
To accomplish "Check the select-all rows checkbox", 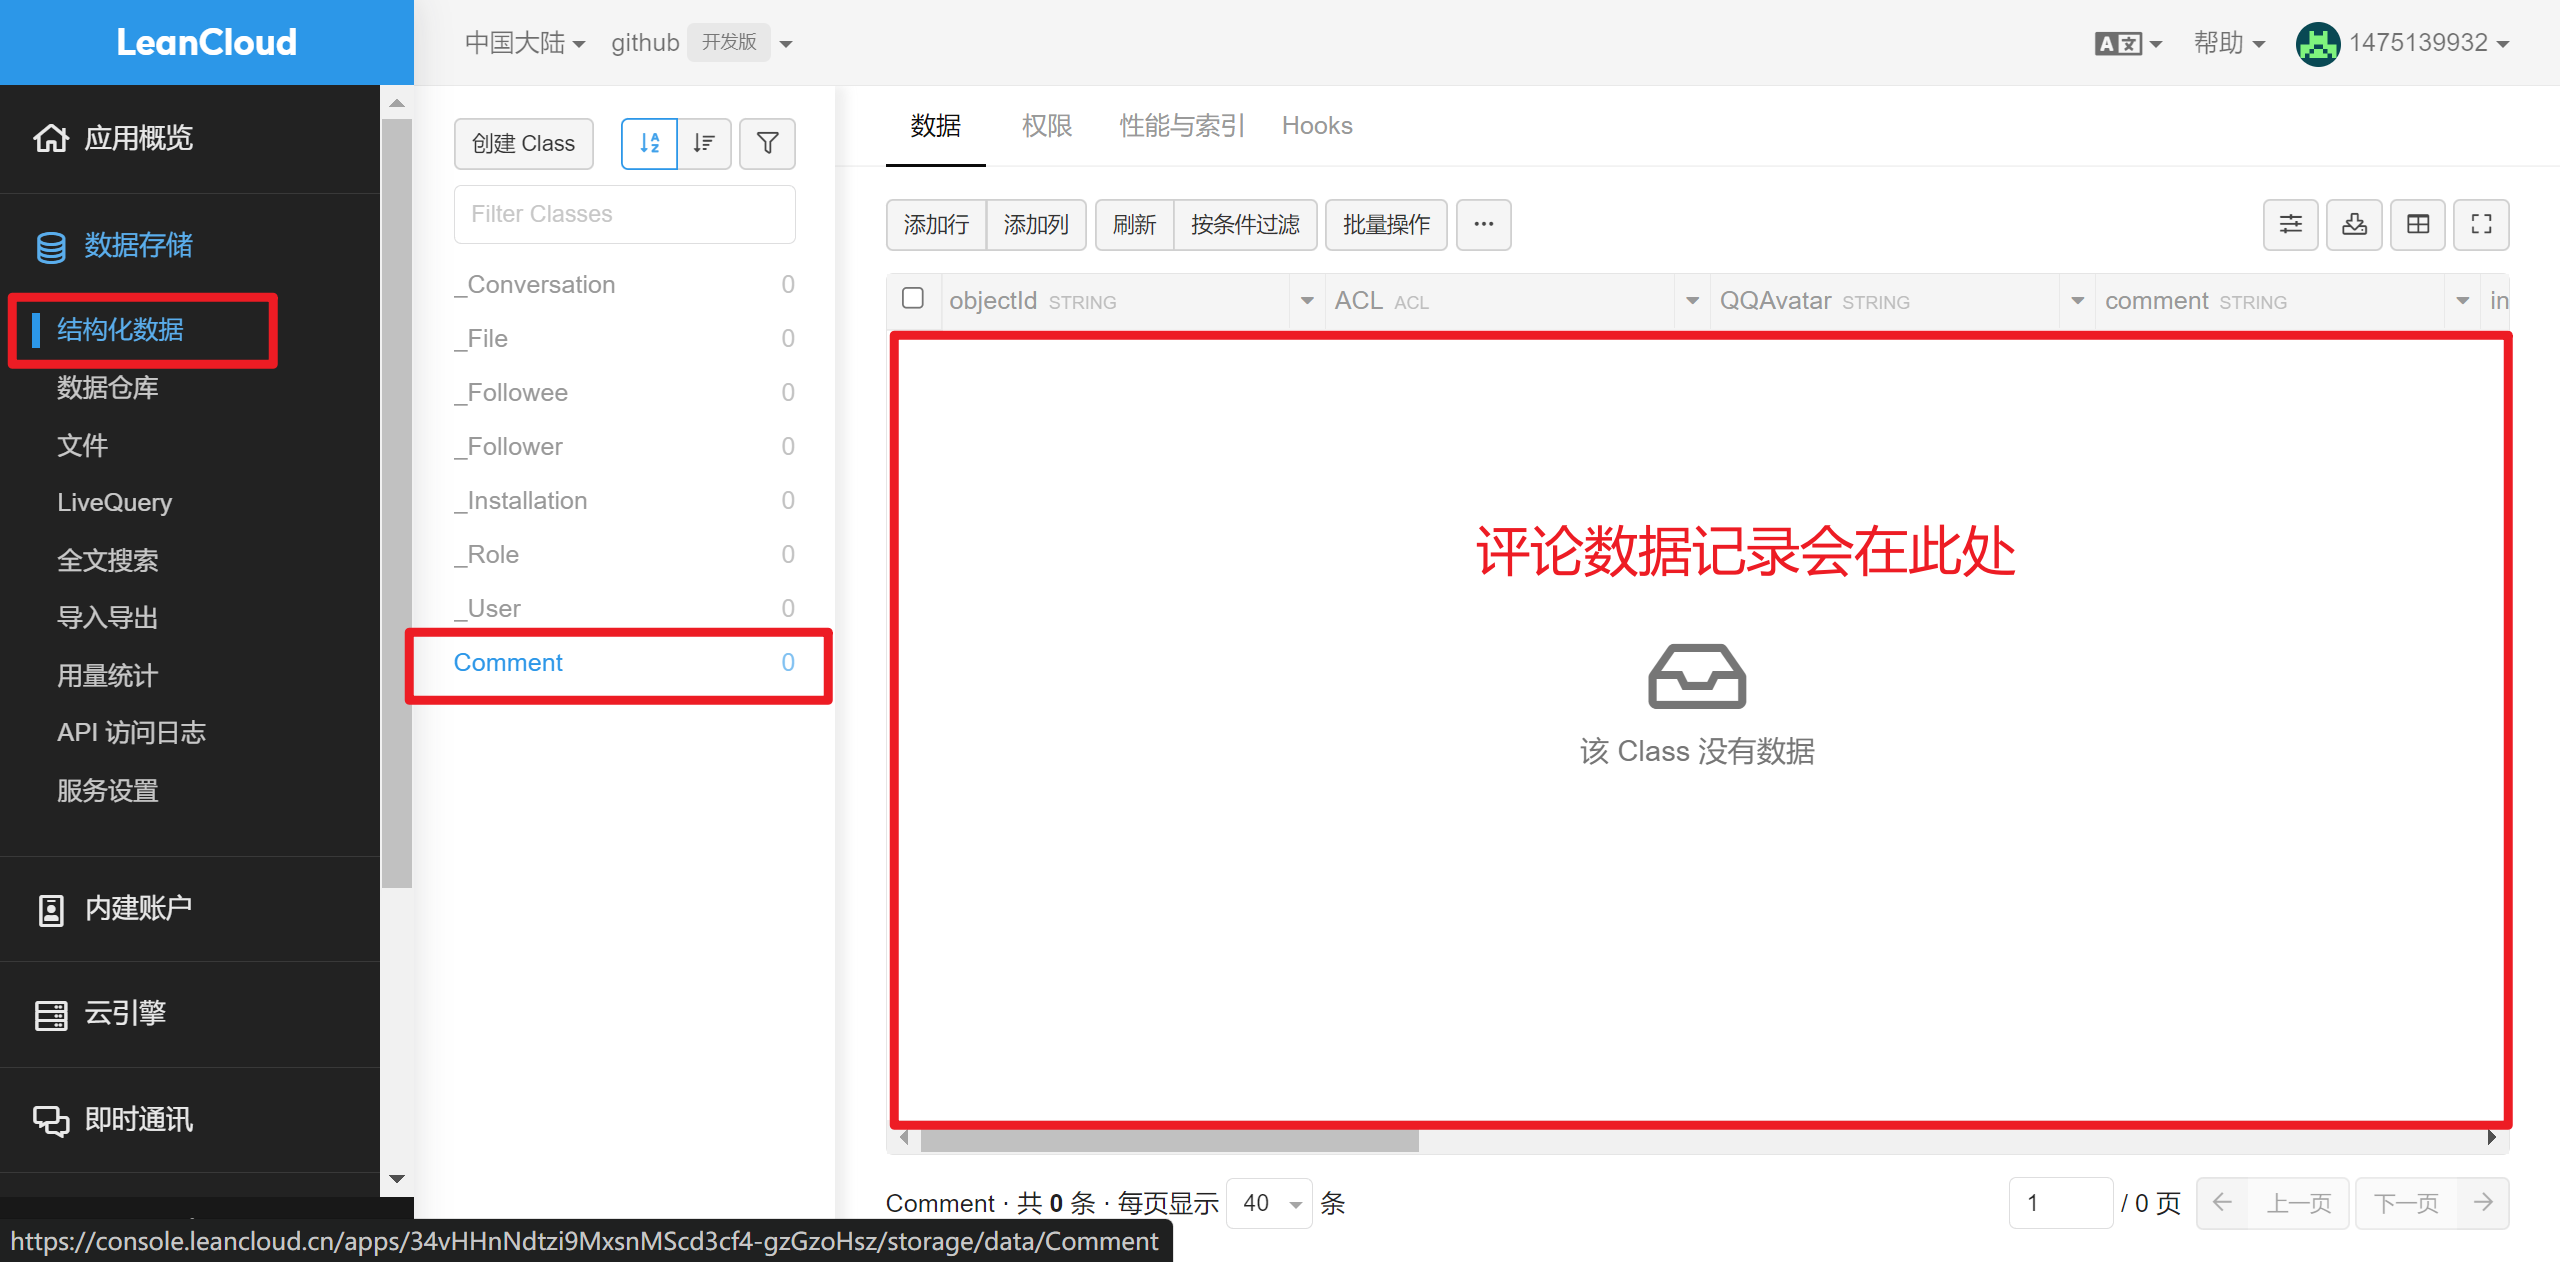I will click(x=912, y=299).
